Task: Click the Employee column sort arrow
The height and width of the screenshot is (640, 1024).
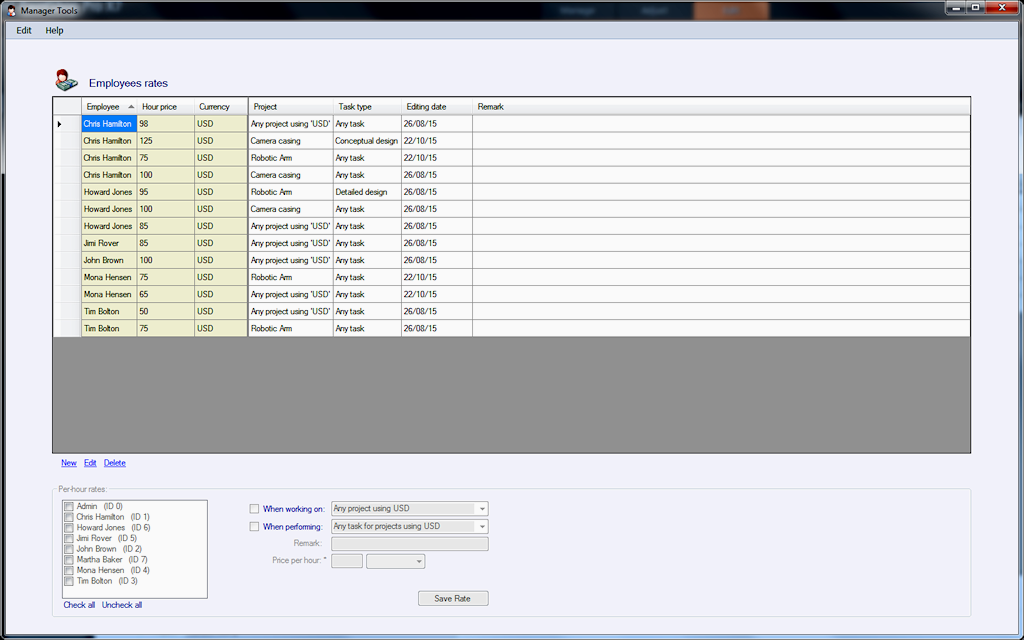Action: click(x=131, y=107)
